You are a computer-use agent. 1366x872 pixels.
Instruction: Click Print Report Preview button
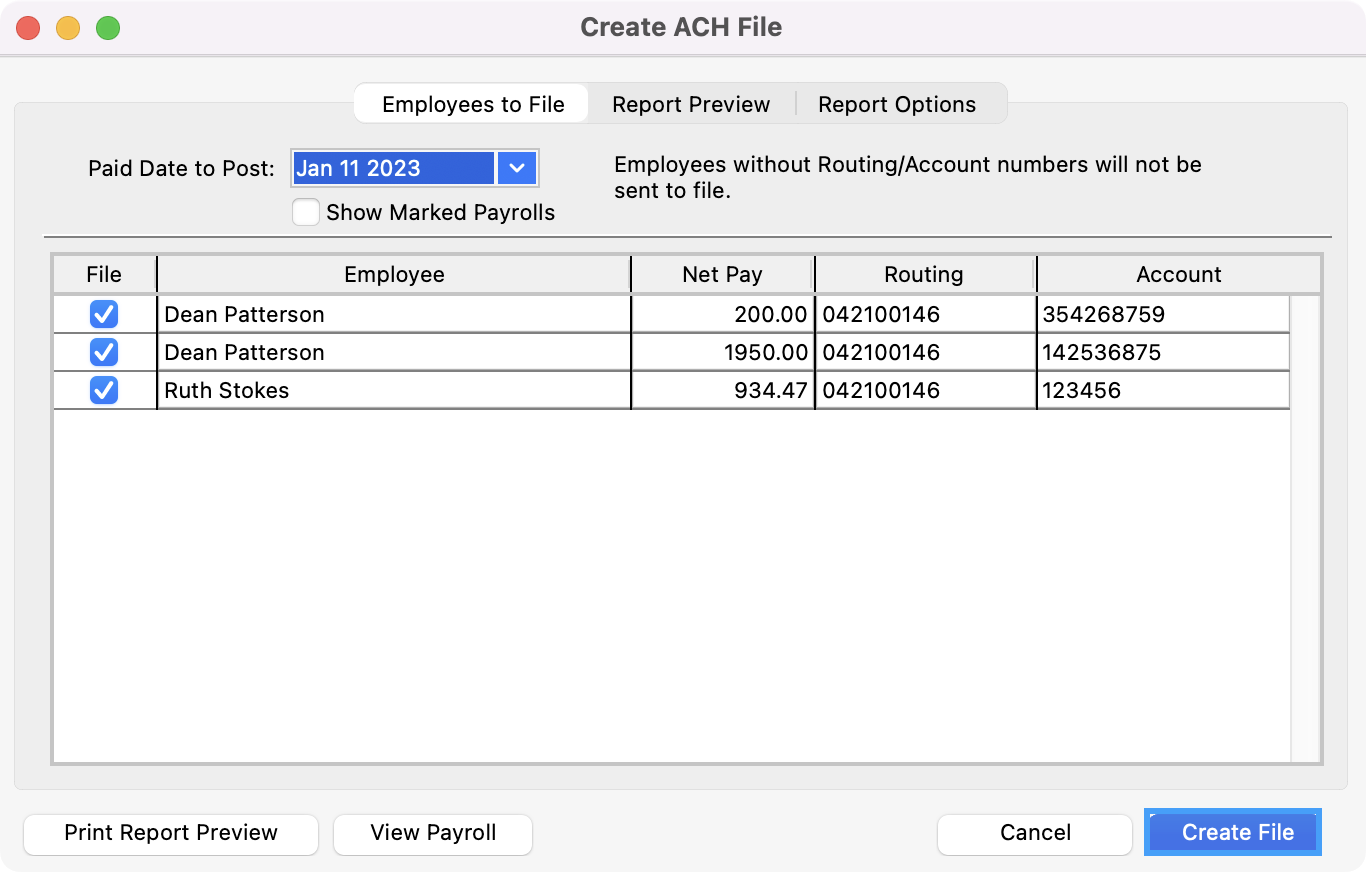click(171, 832)
